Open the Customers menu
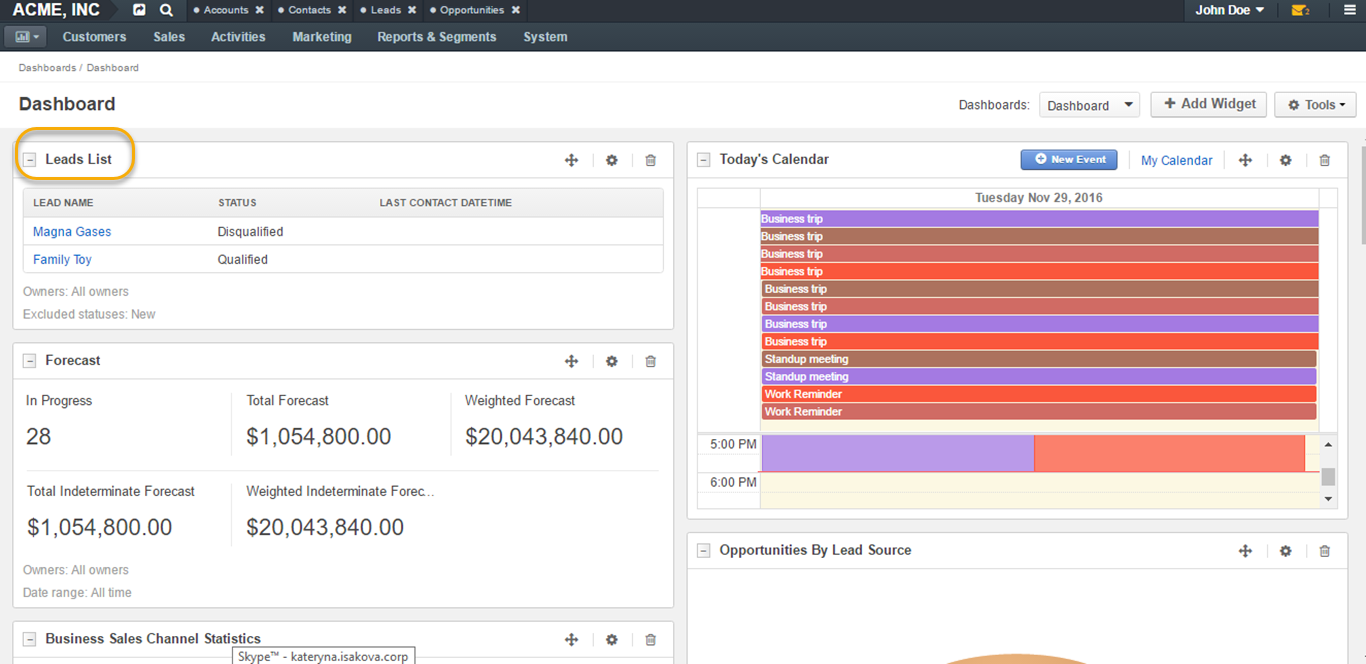Viewport: 1366px width, 664px height. pos(94,37)
